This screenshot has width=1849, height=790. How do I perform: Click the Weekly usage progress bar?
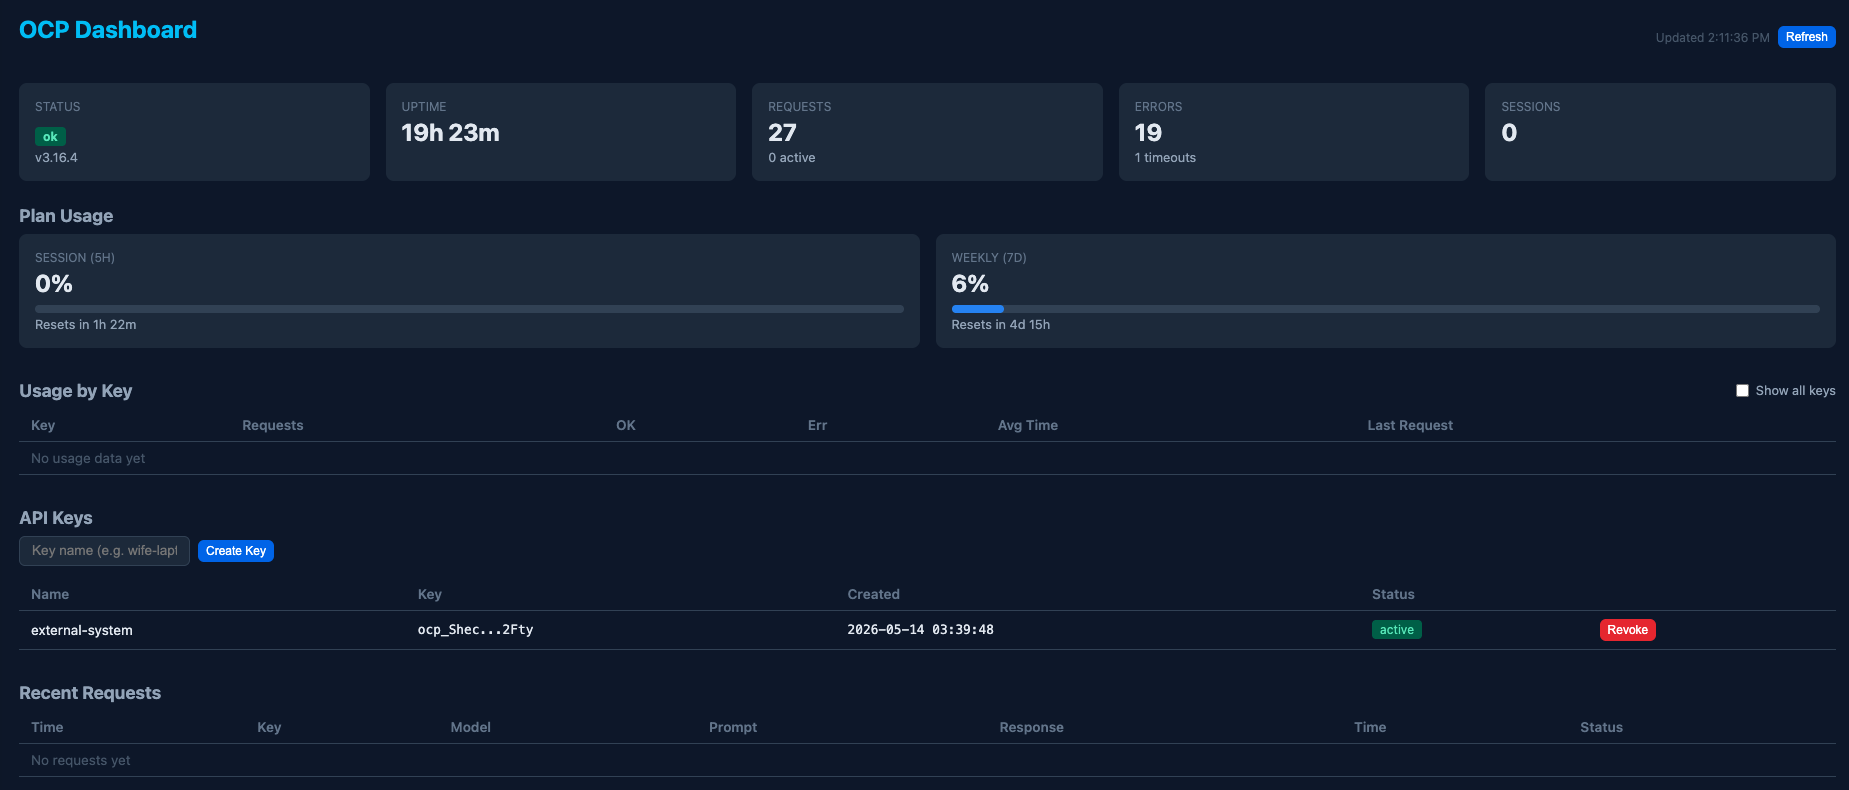[x=1385, y=309]
